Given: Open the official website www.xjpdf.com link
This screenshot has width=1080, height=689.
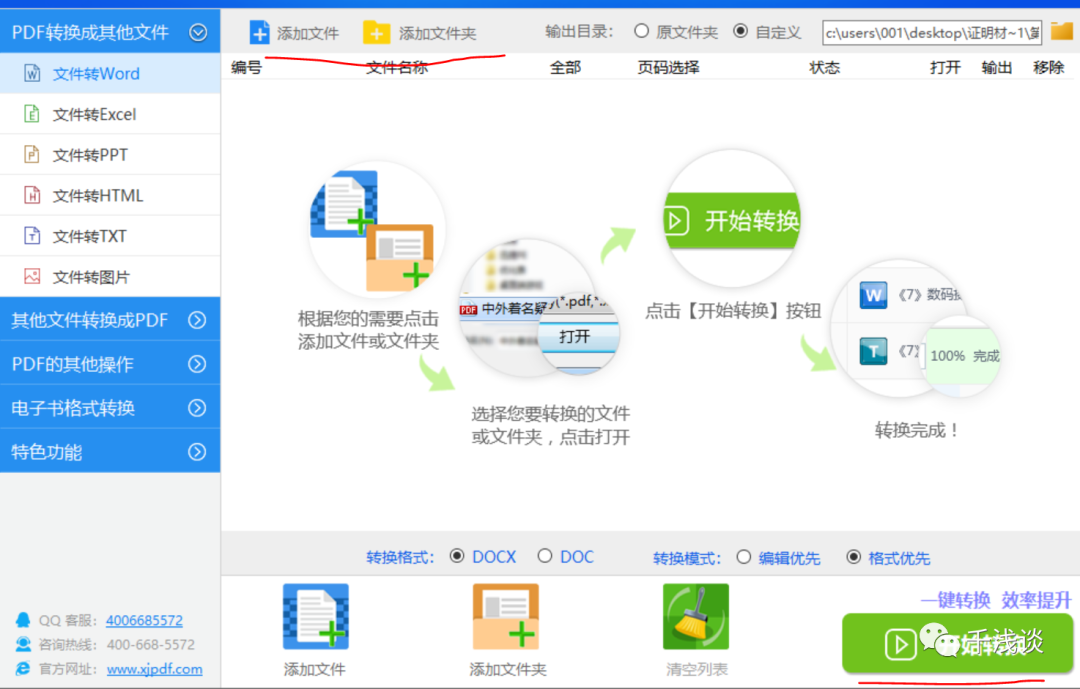Looking at the screenshot, I should coord(154,669).
